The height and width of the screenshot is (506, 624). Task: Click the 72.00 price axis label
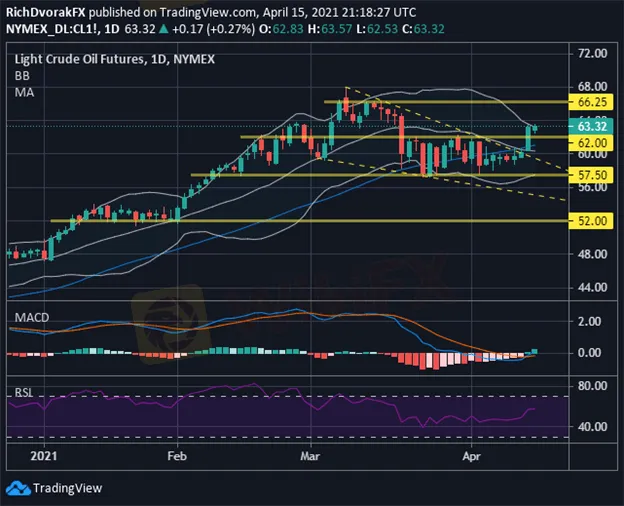pos(593,52)
